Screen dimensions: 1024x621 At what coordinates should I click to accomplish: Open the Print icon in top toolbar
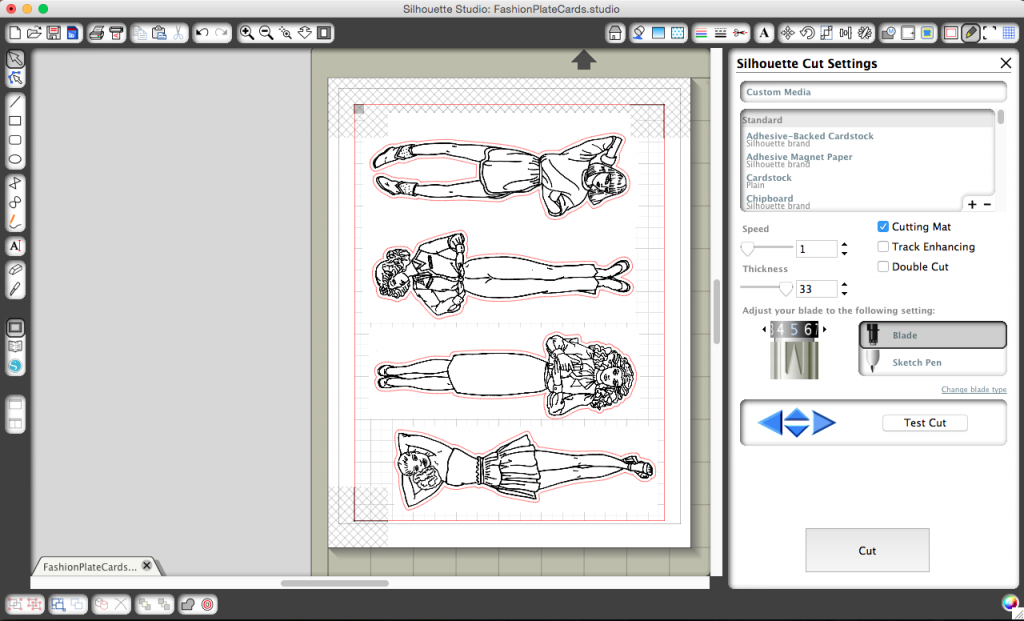click(x=97, y=33)
